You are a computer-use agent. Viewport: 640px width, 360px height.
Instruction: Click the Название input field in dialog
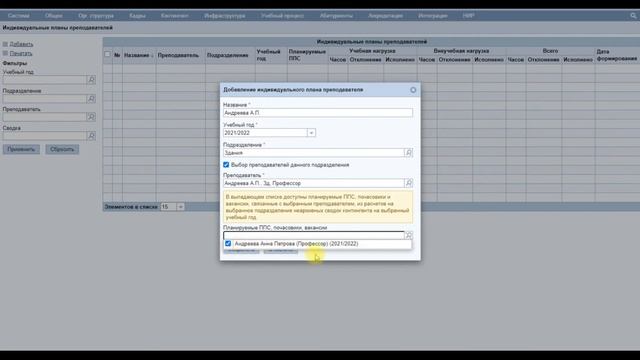[318, 113]
